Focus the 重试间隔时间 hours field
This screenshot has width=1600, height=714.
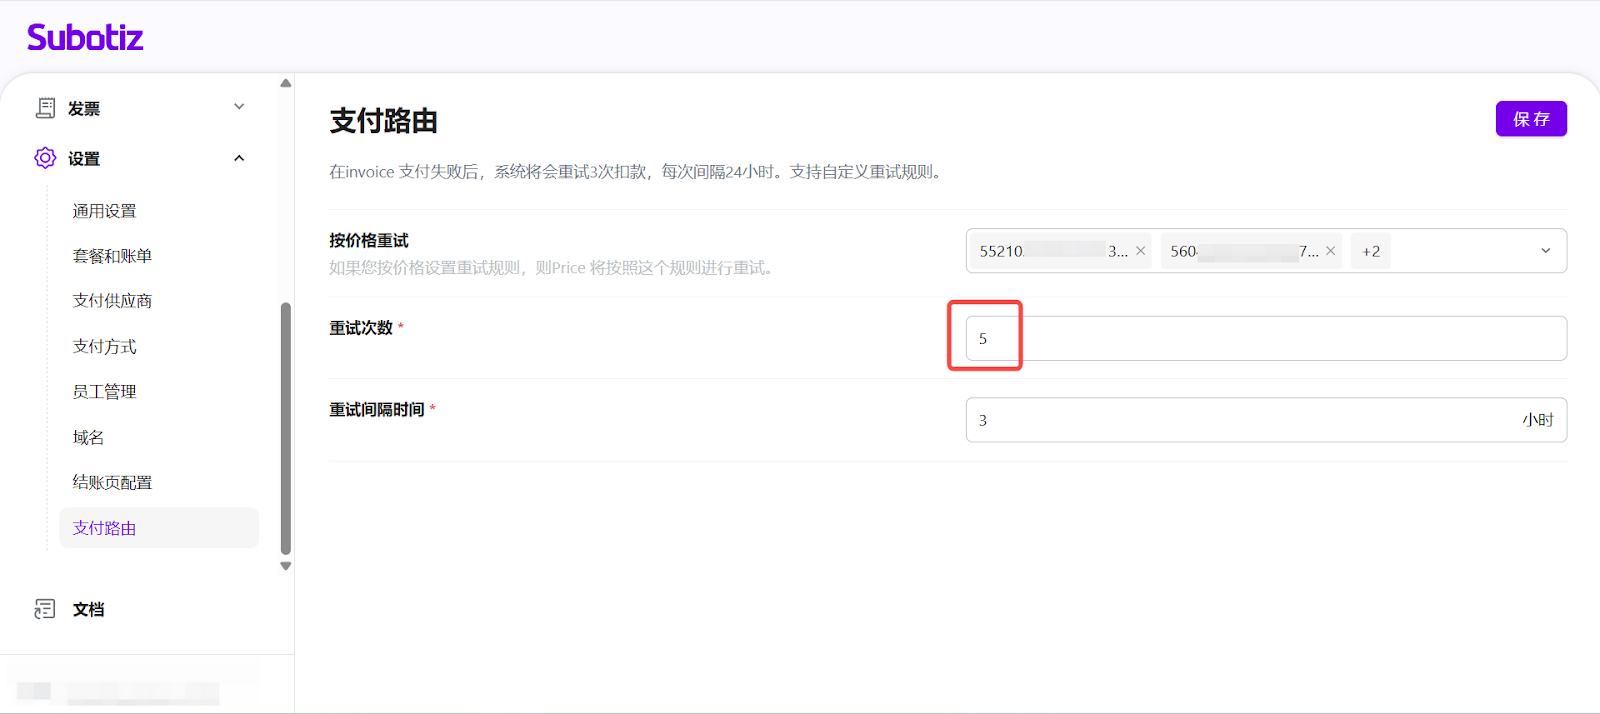click(x=1240, y=420)
